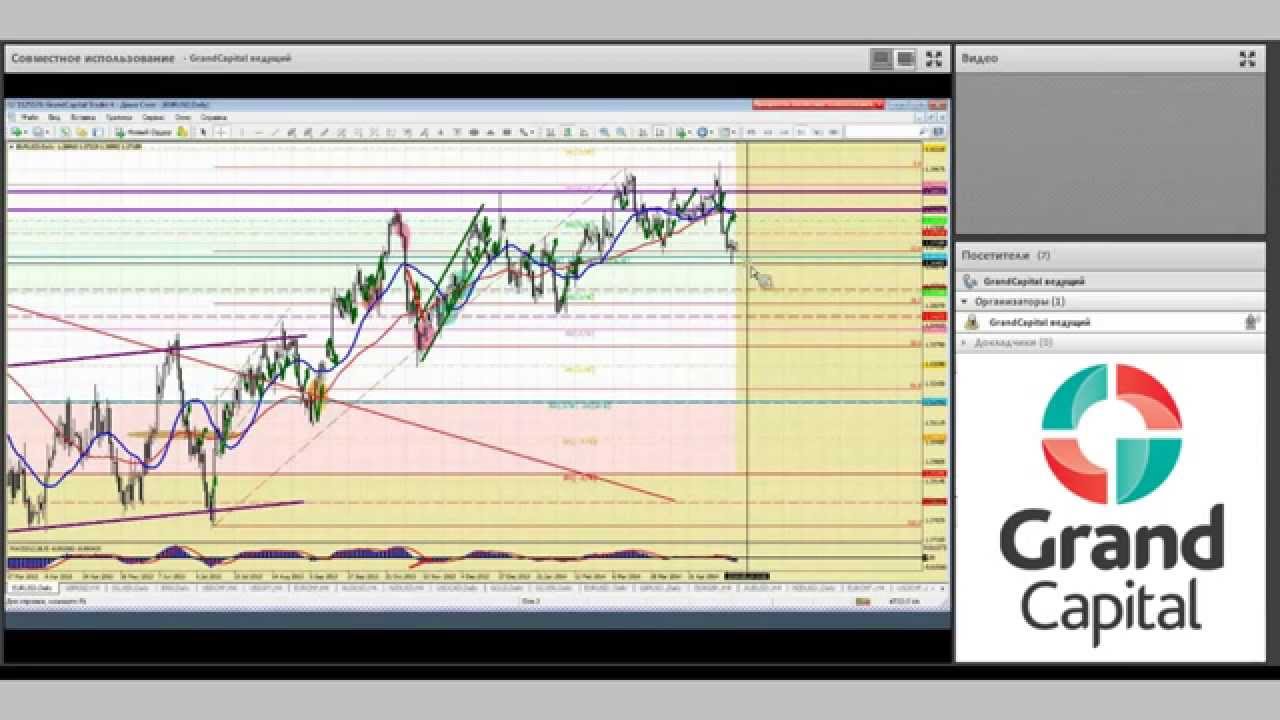This screenshot has width=1280, height=720.
Task: Click the terminal toolbar search field
Action: pyautogui.click(x=887, y=132)
